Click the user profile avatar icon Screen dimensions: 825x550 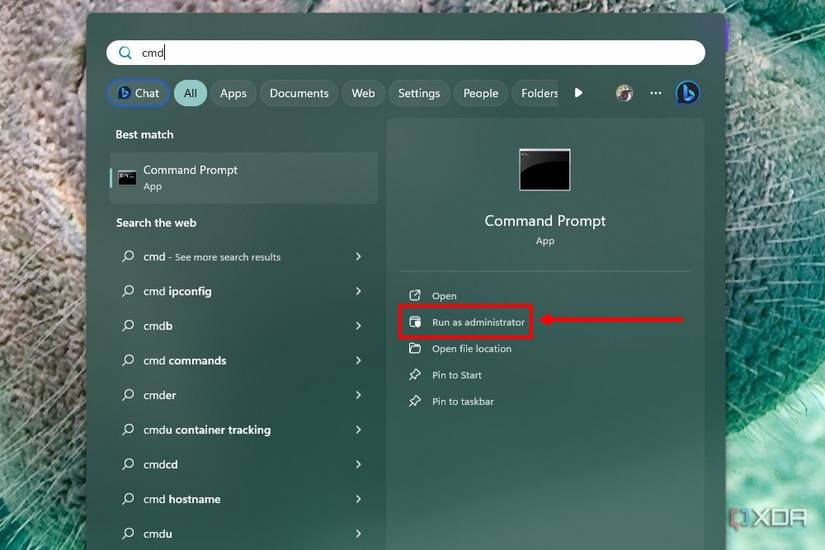(624, 93)
